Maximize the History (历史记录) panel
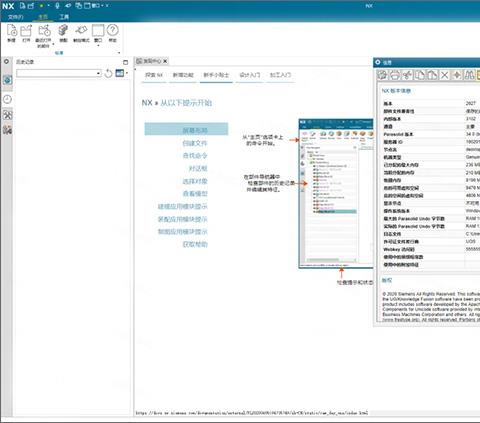The image size is (480, 423). pyautogui.click(x=125, y=62)
